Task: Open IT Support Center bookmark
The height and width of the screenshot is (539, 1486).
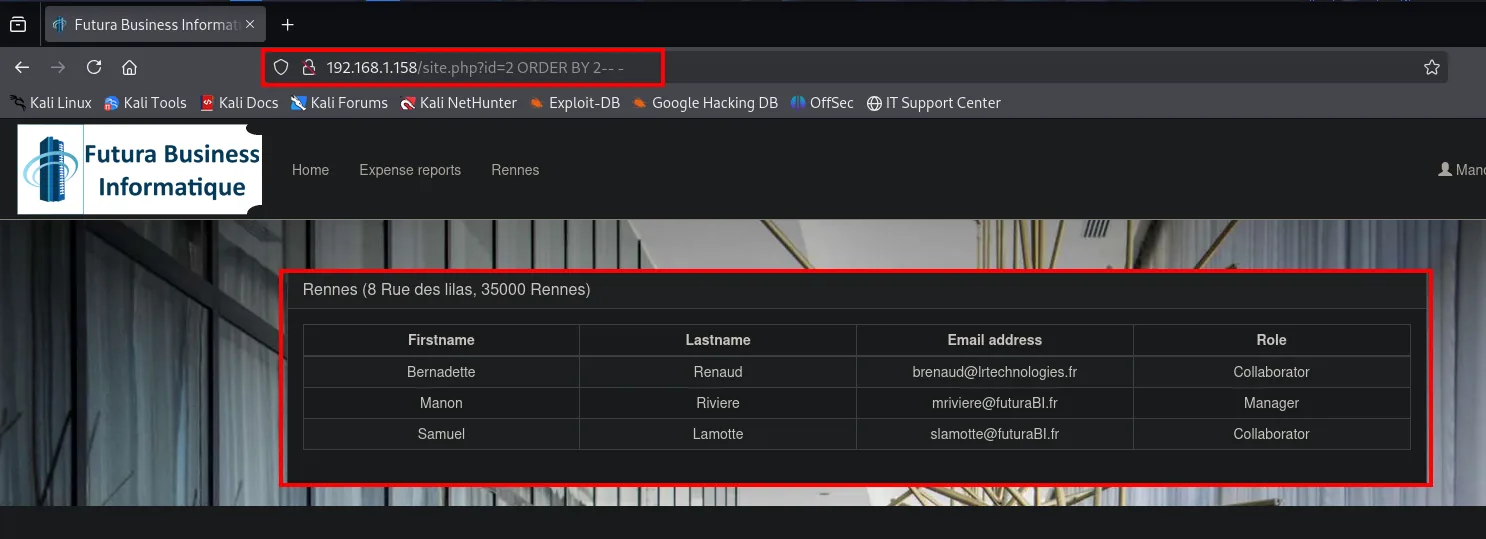Action: [x=933, y=102]
